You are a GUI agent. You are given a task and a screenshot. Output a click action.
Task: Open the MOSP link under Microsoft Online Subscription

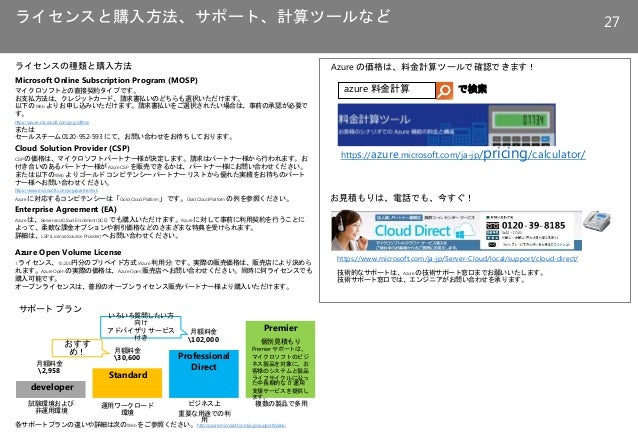(x=52, y=122)
